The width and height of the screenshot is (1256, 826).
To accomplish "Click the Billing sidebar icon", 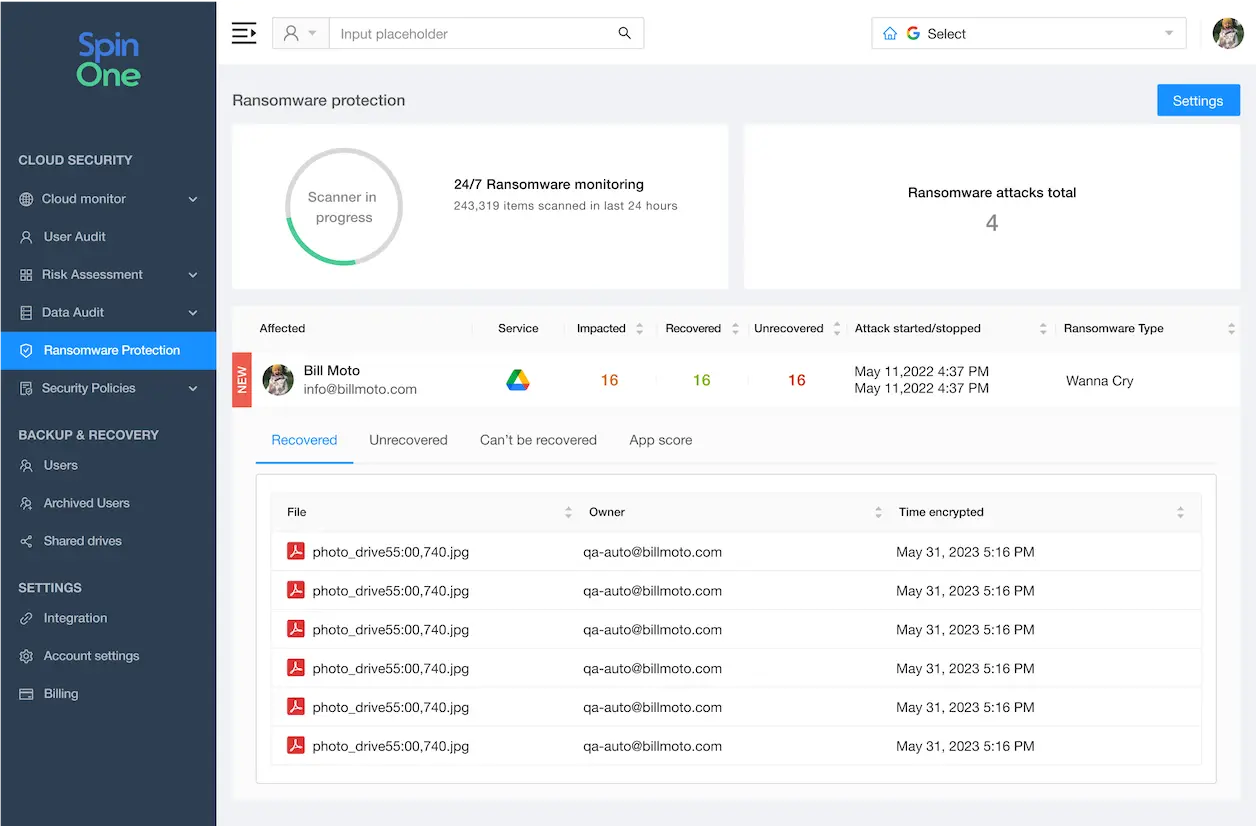I will pyautogui.click(x=26, y=694).
